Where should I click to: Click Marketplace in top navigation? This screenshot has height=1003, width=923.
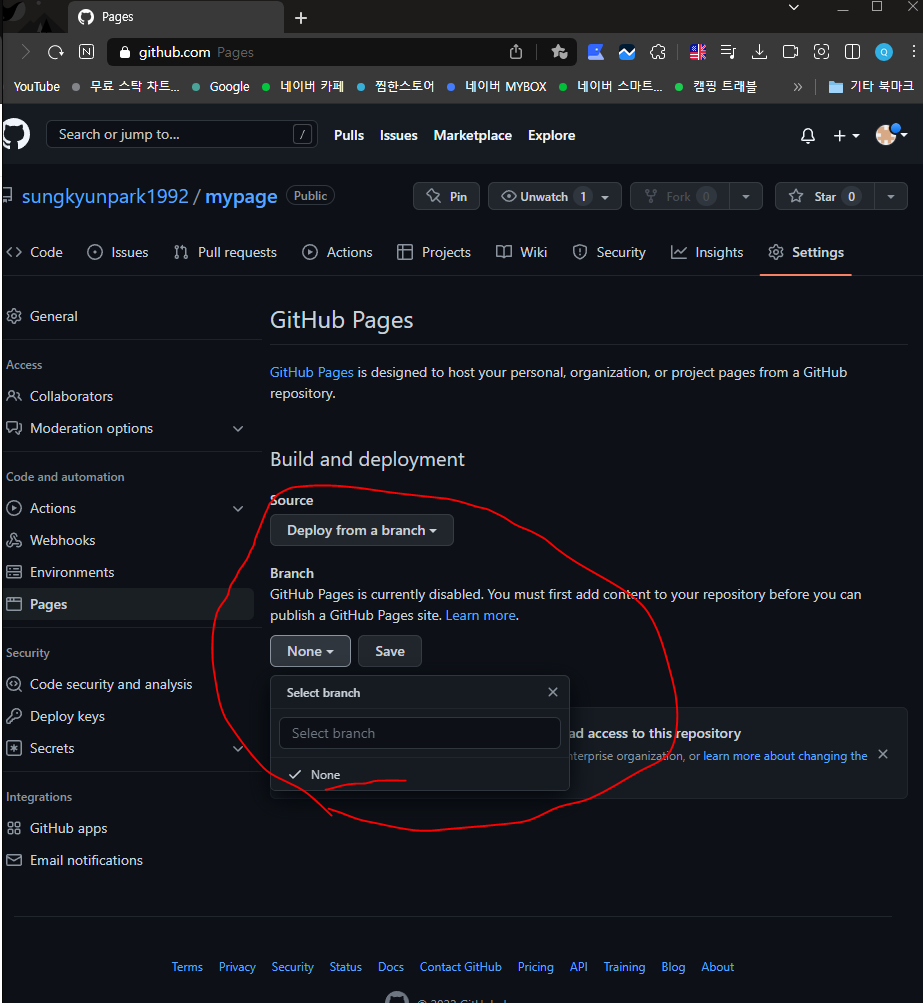[x=473, y=136]
